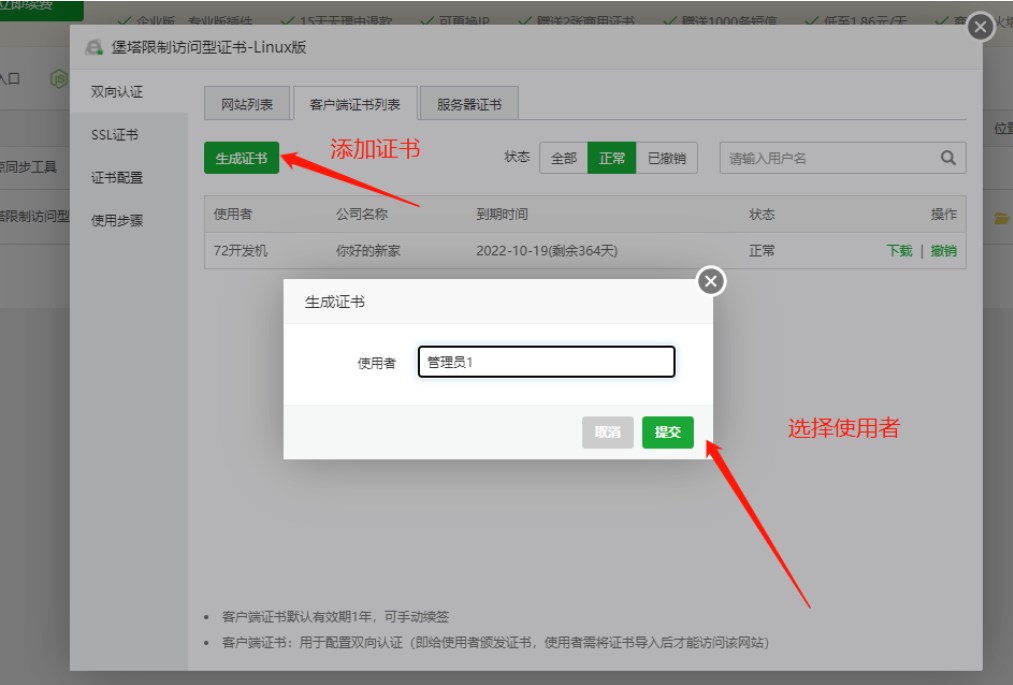
Task: Click the 使用者 text input
Action: [546, 362]
